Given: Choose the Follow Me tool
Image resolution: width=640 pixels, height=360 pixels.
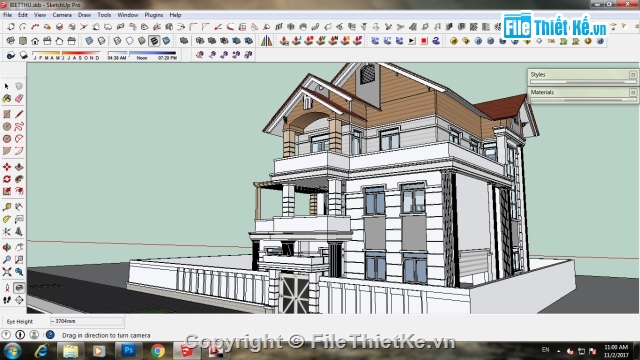Looking at the screenshot, I should pos(19,179).
